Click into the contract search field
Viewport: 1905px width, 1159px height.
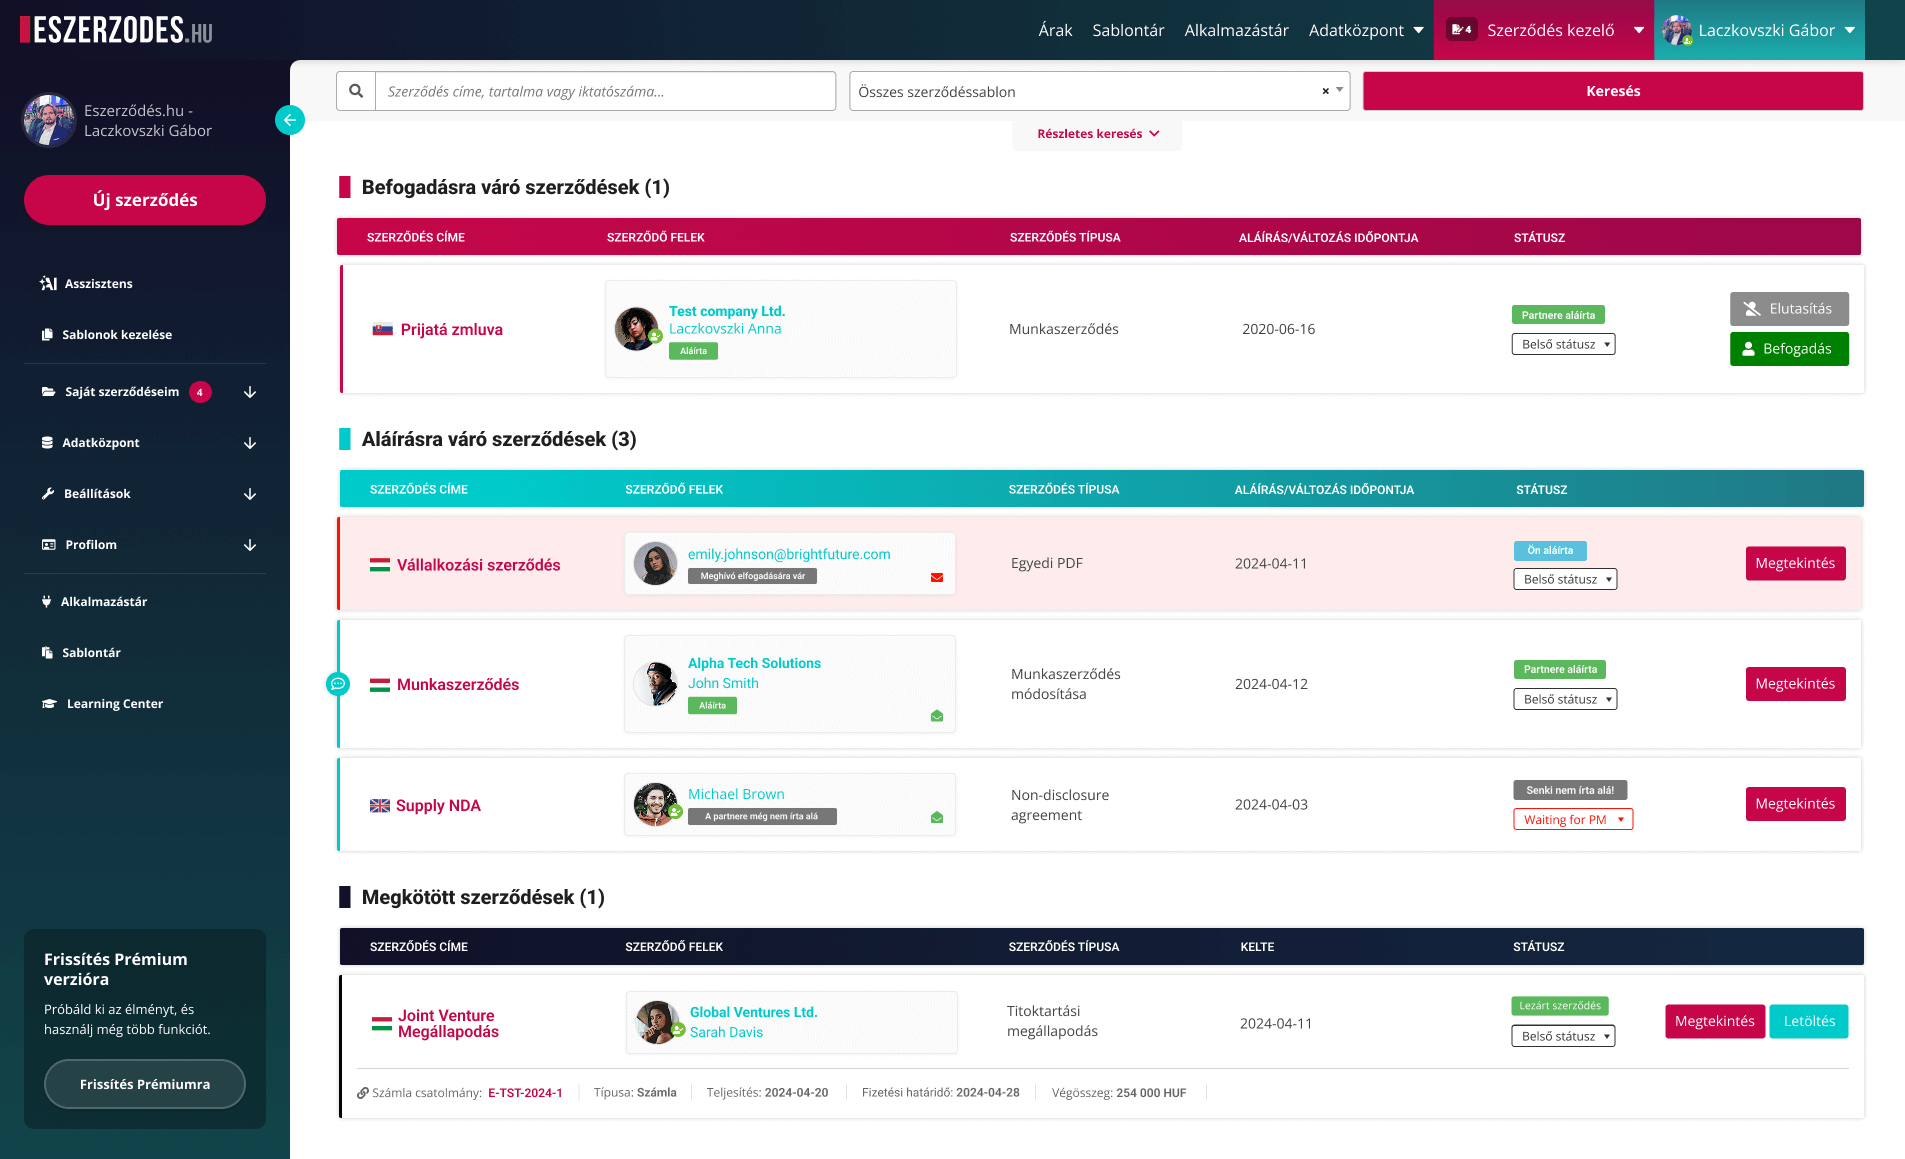tap(605, 91)
